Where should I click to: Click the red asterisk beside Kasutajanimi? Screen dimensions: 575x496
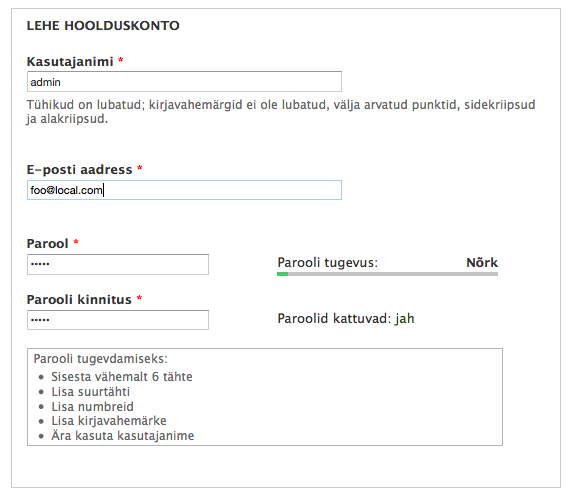point(121,60)
